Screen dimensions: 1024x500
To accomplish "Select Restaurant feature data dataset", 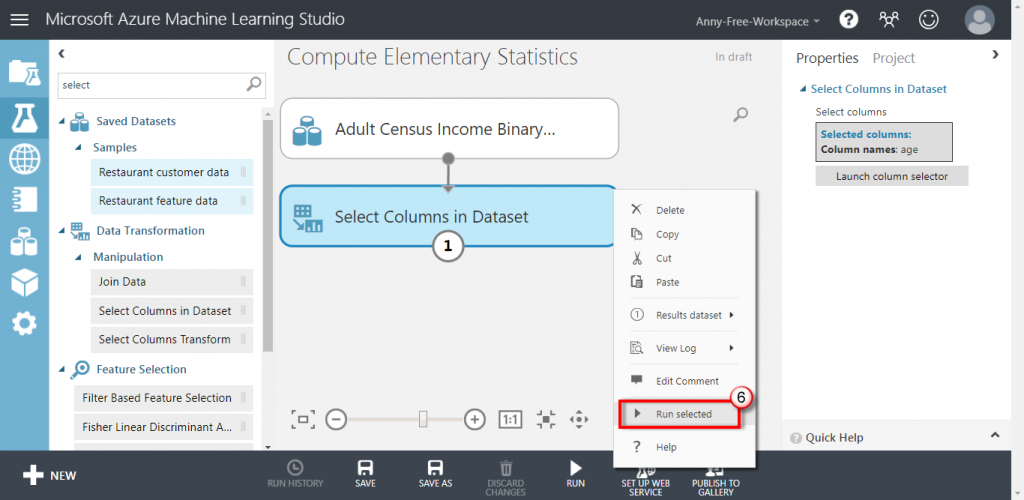I will (x=172, y=201).
